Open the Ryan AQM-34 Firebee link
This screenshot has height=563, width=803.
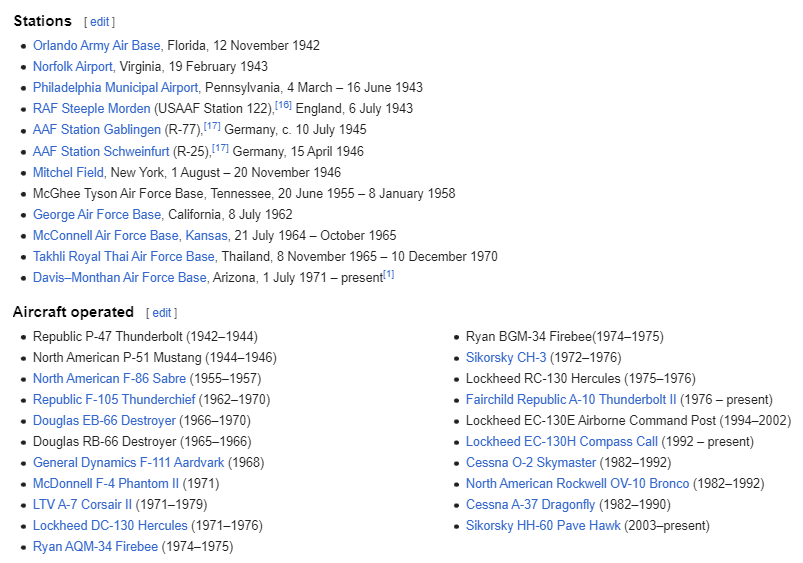pos(95,547)
